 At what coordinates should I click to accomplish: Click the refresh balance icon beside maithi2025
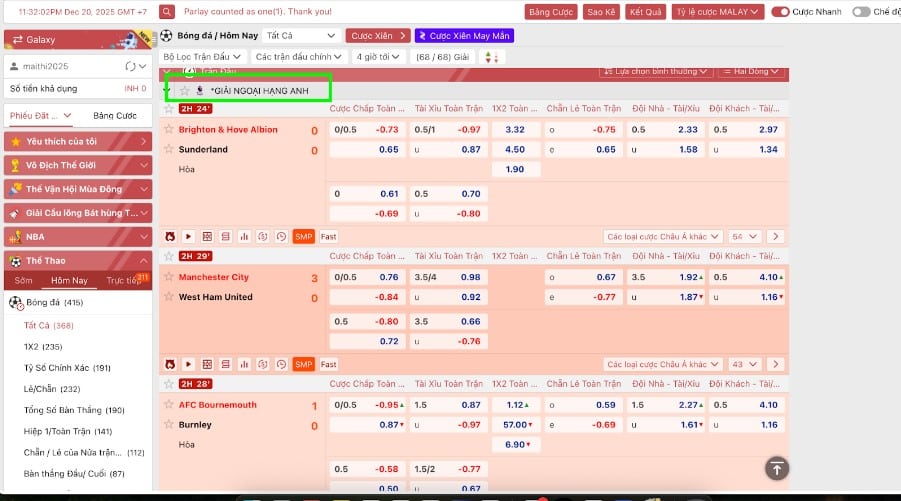pyautogui.click(x=130, y=66)
